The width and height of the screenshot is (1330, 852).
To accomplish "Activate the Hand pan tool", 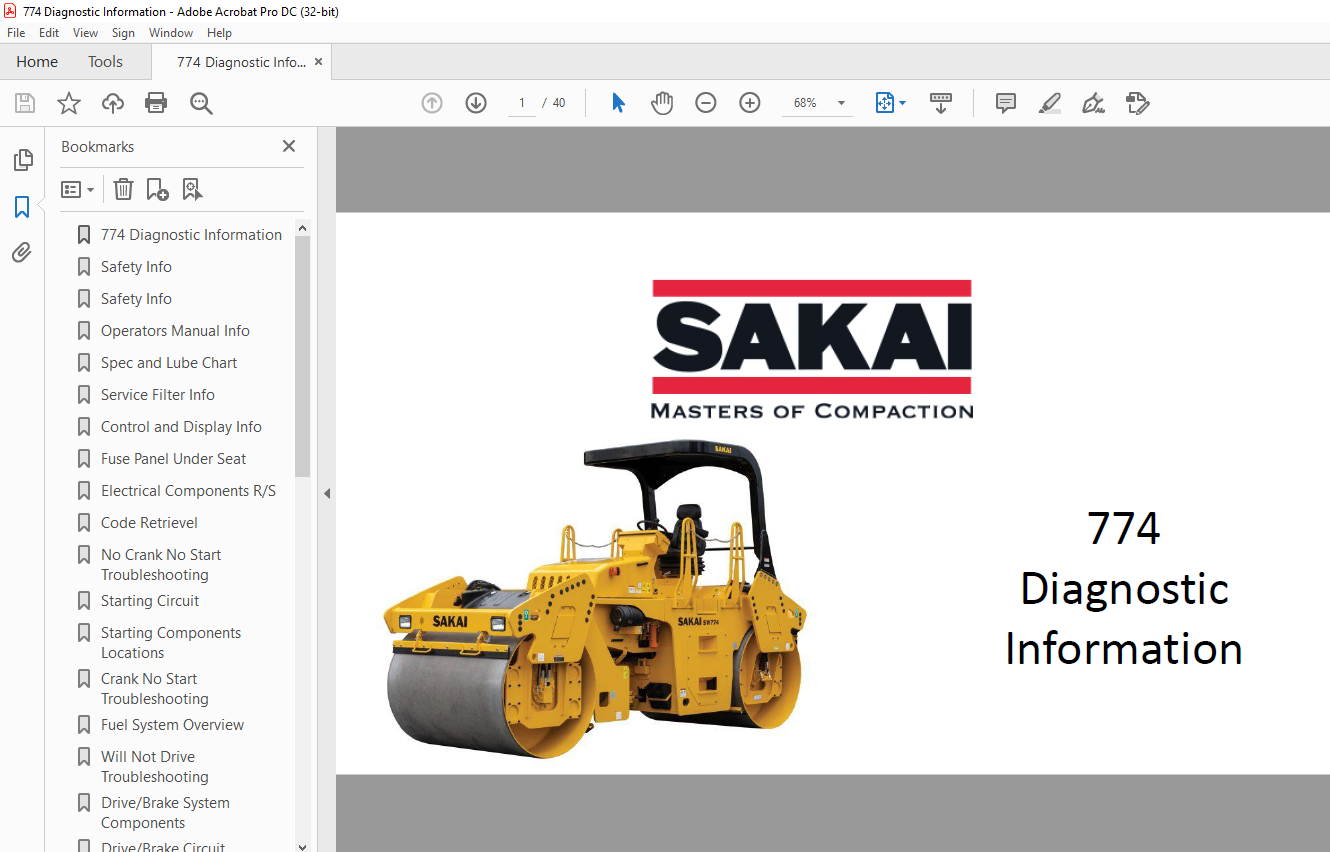I will coord(662,103).
